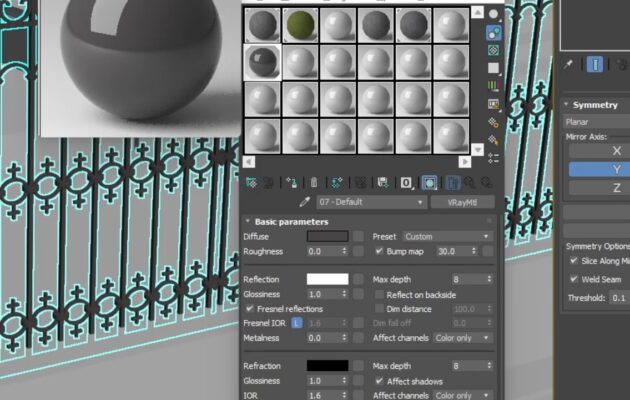Select the X mirror axis button

click(x=615, y=150)
